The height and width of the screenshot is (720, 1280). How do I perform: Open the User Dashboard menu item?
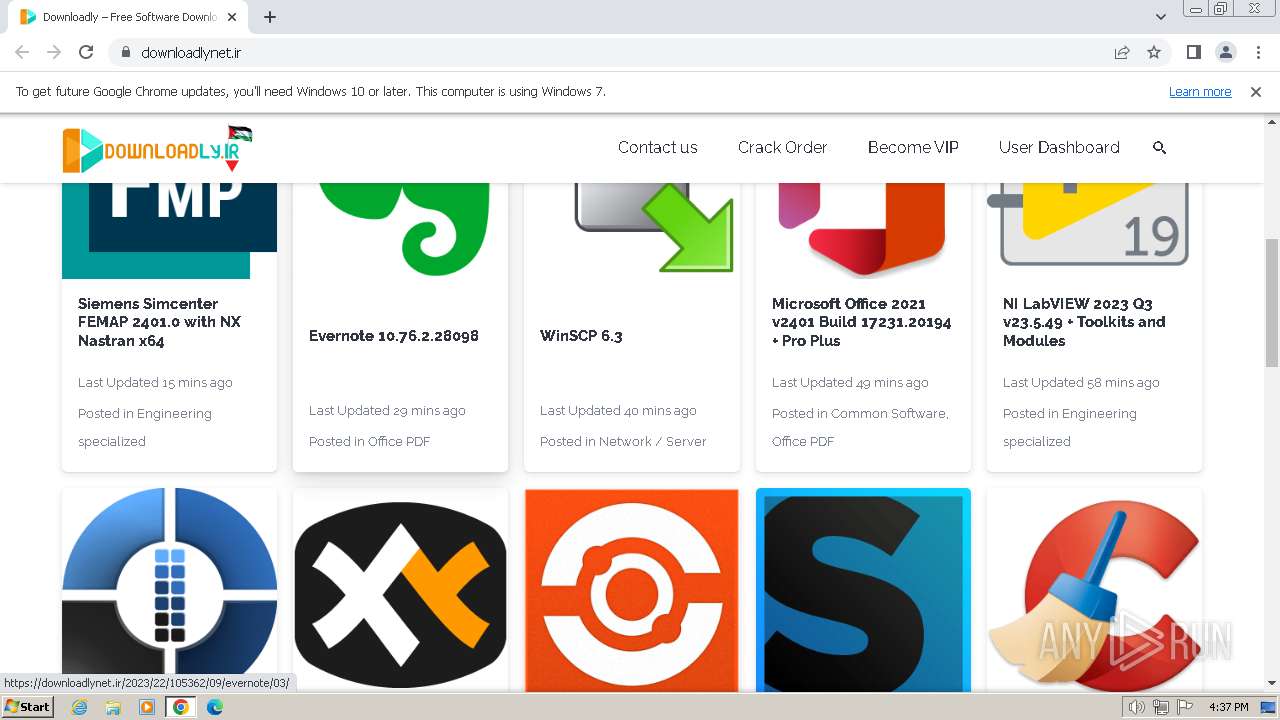1059,147
